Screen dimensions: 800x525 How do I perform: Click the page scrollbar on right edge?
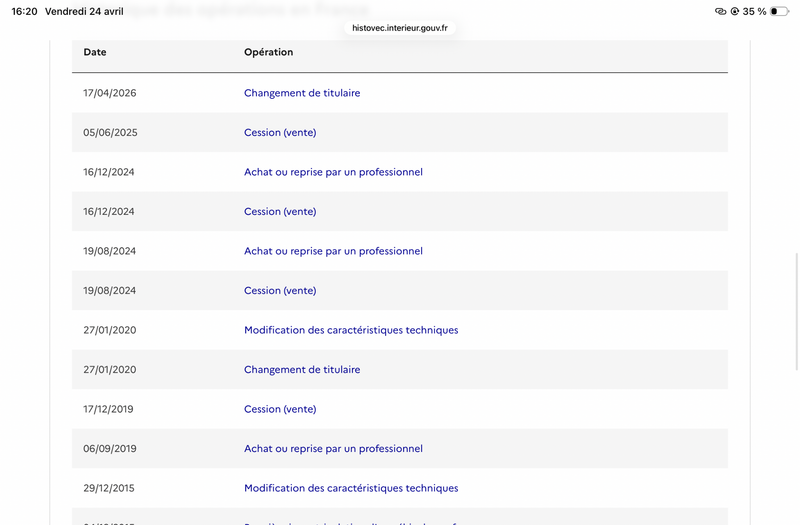pyautogui.click(x=797, y=311)
